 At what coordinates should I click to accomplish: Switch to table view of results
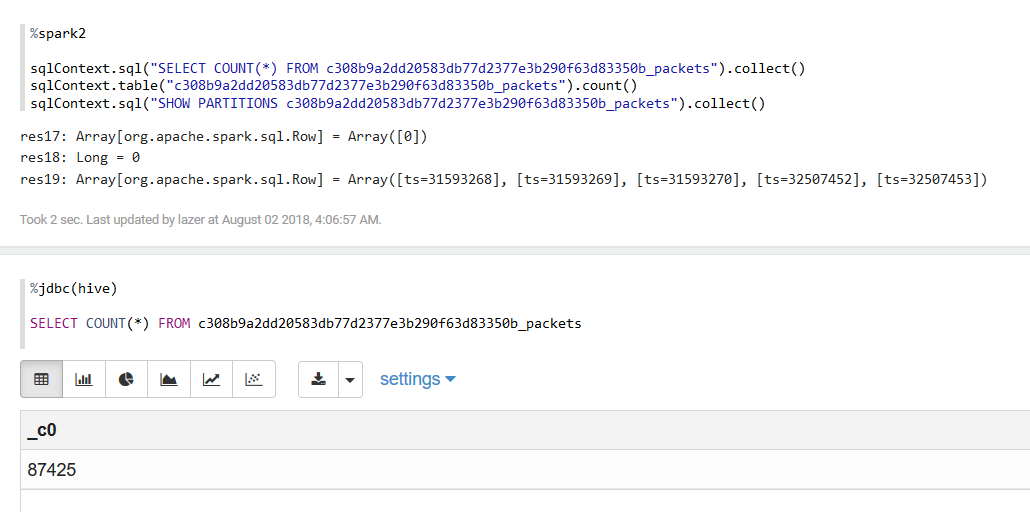41,380
